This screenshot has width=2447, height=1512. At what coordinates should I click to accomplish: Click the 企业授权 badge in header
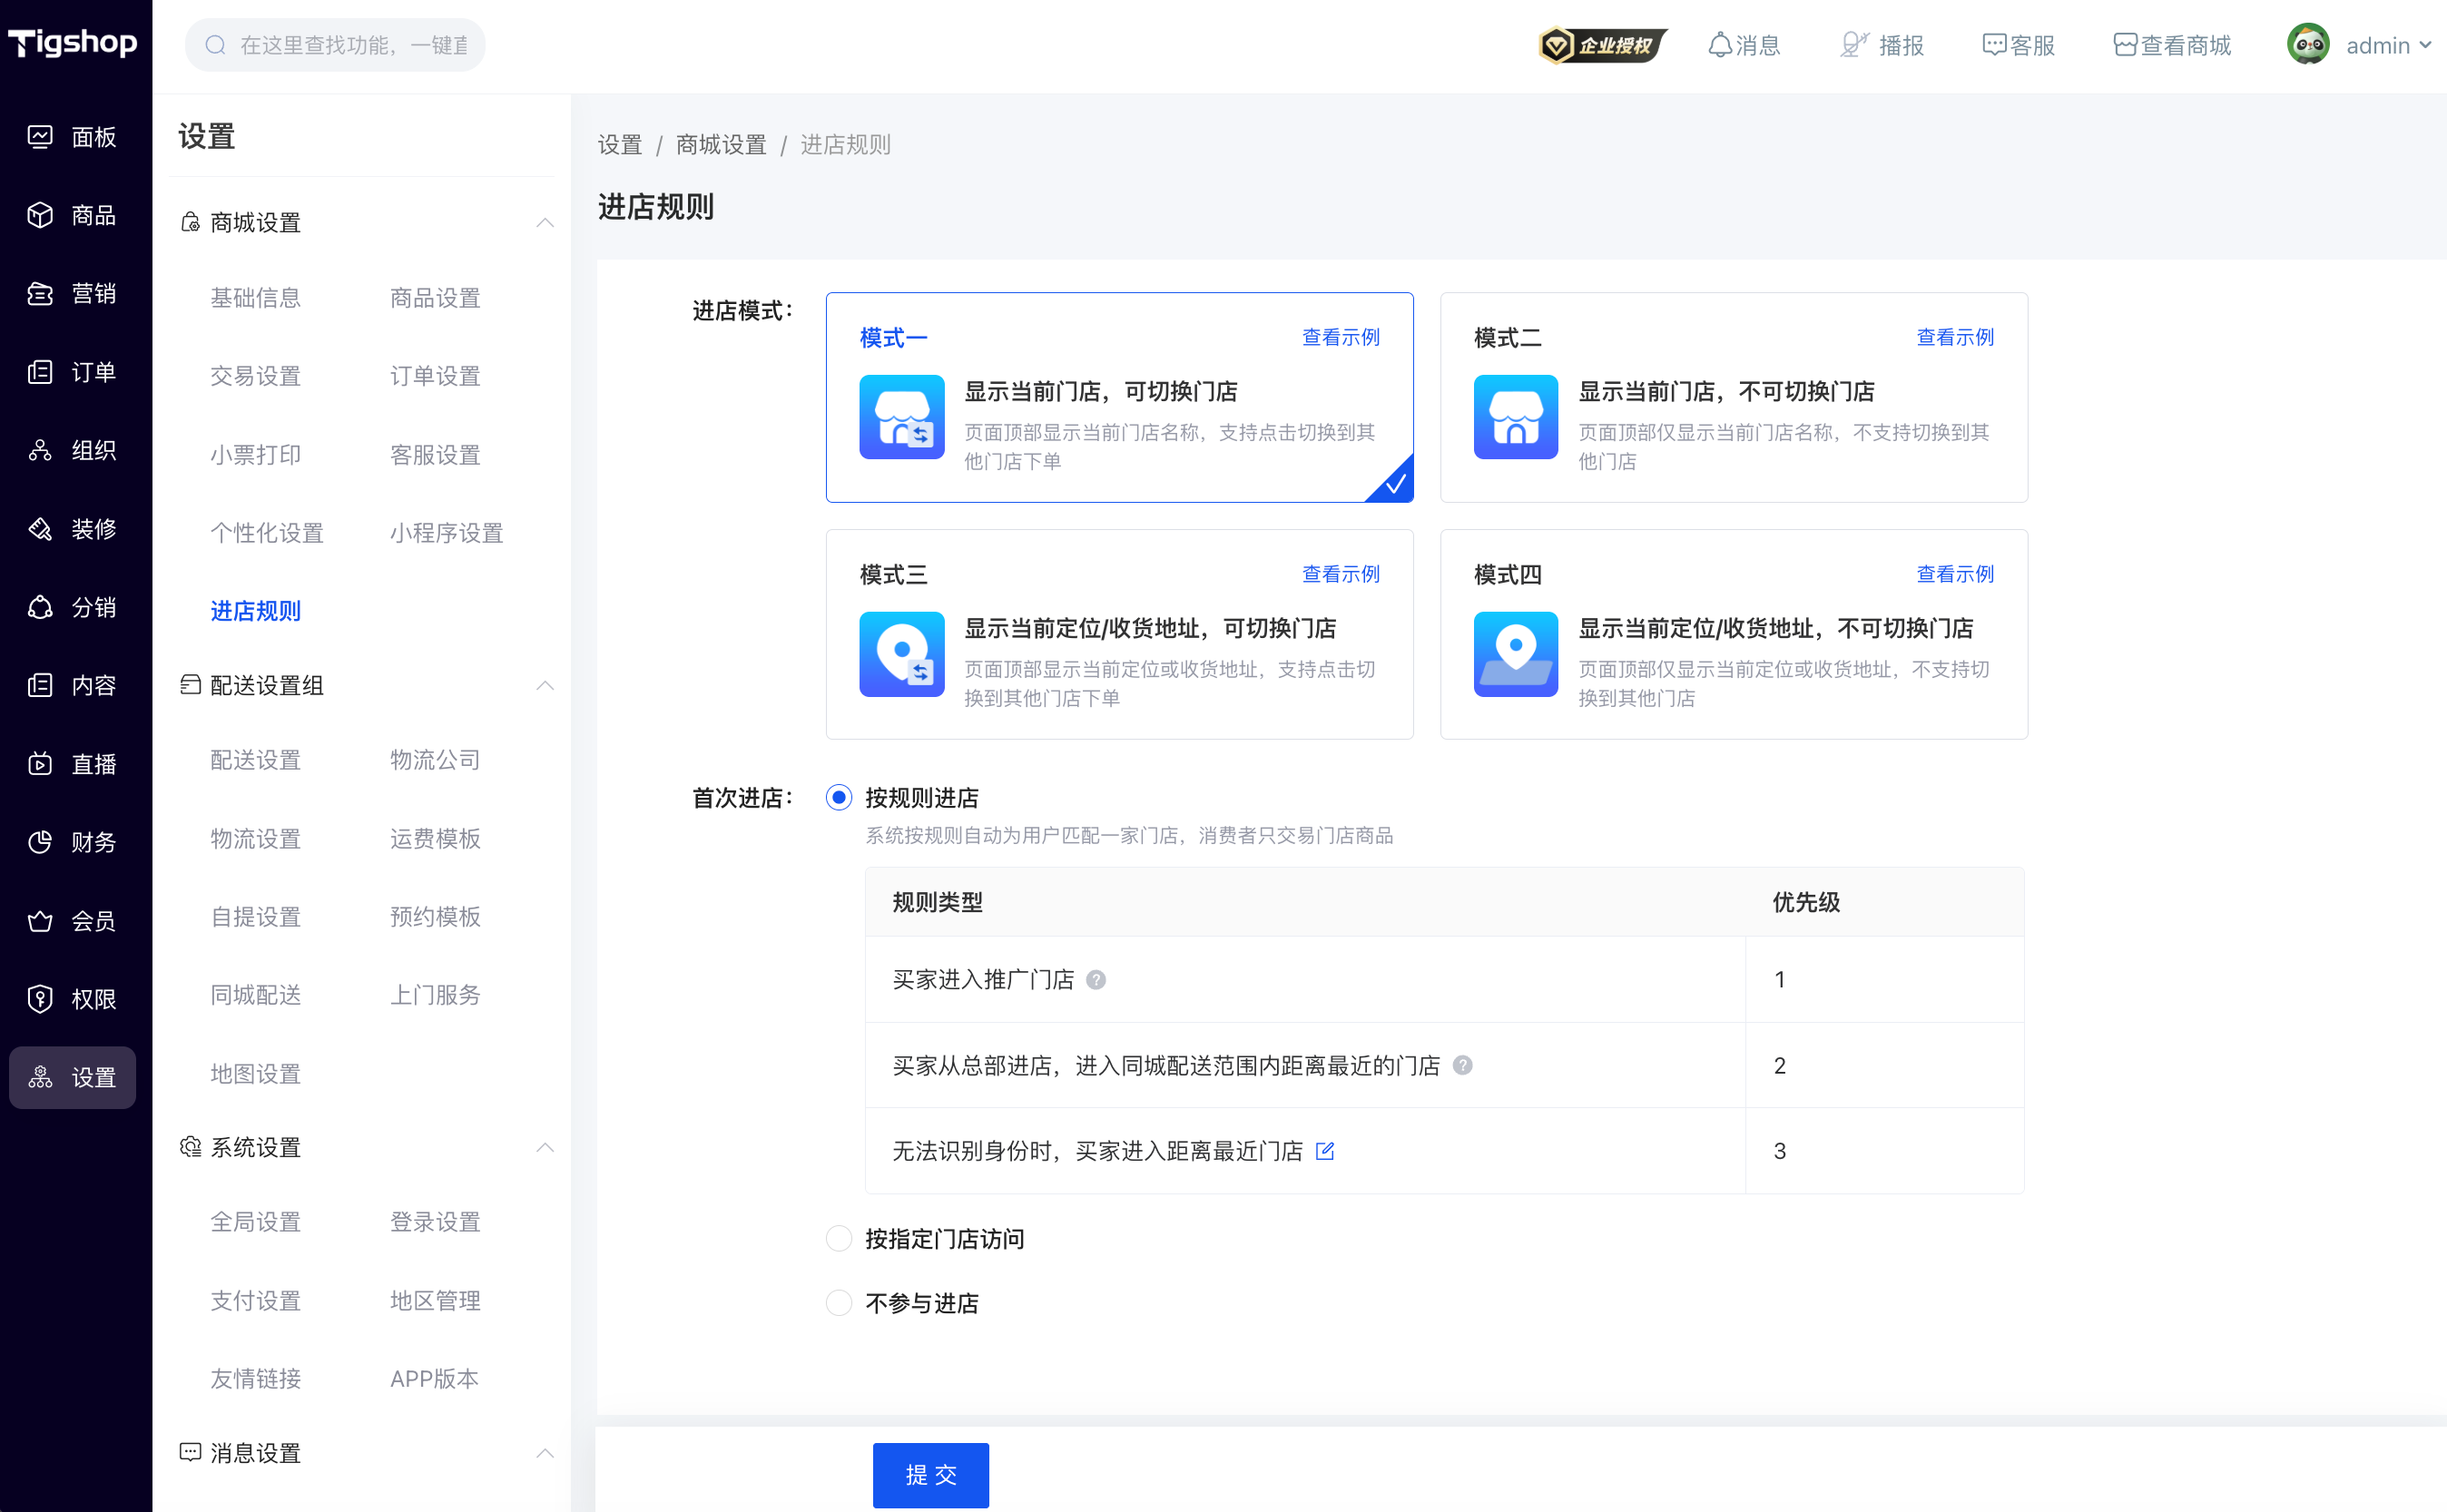point(1602,45)
